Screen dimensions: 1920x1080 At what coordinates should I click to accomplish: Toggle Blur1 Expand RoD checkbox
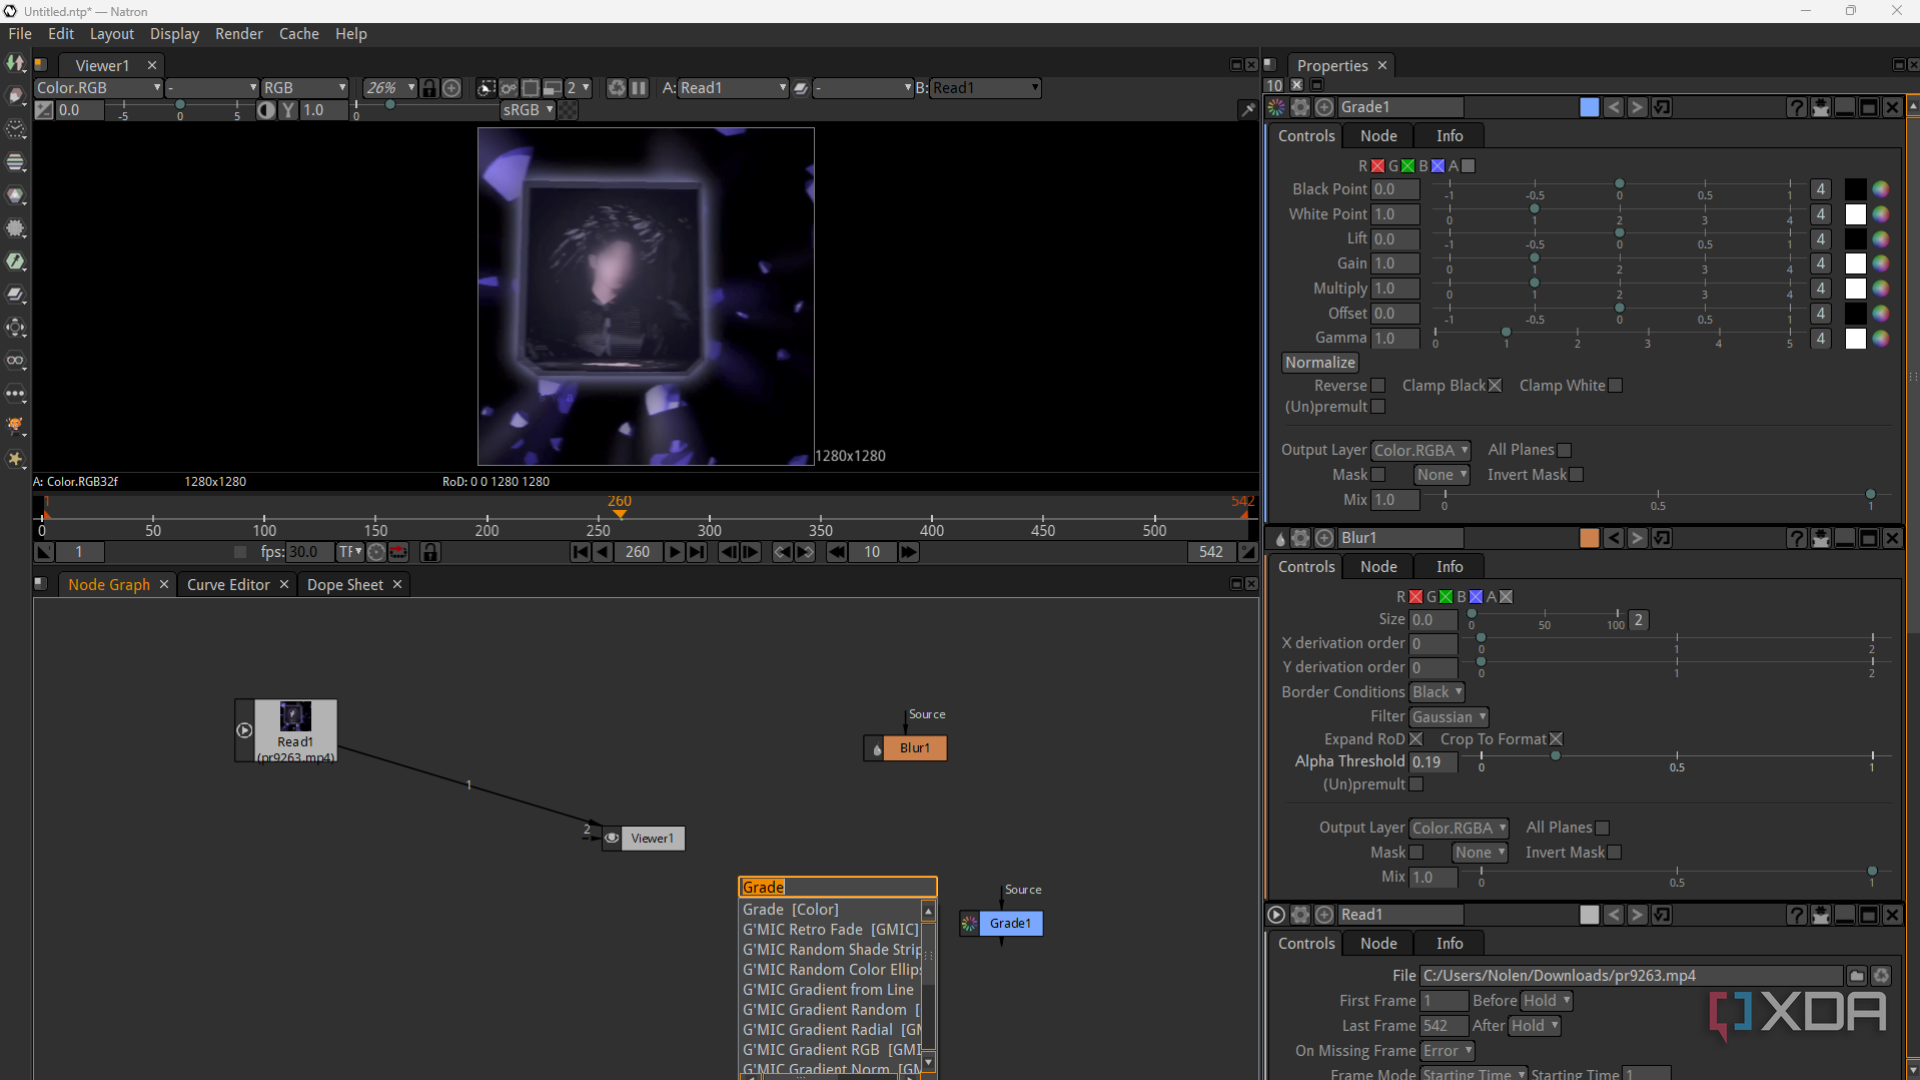point(1416,739)
